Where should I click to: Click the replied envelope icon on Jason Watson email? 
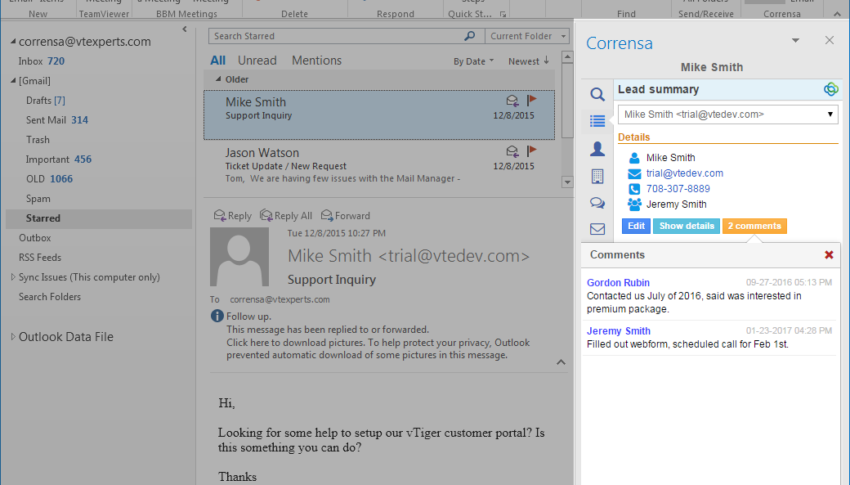[512, 151]
